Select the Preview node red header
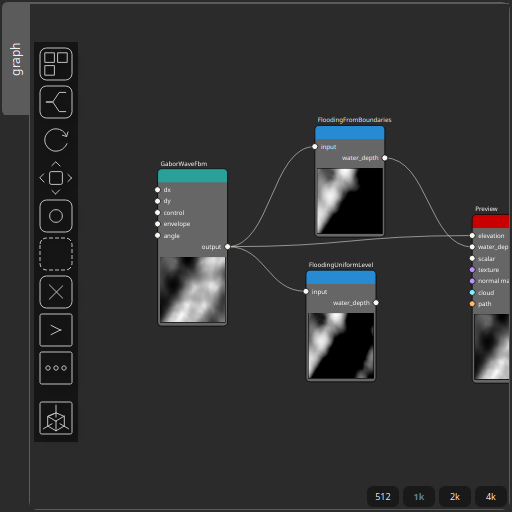Screen dimensions: 512x512 click(491, 222)
